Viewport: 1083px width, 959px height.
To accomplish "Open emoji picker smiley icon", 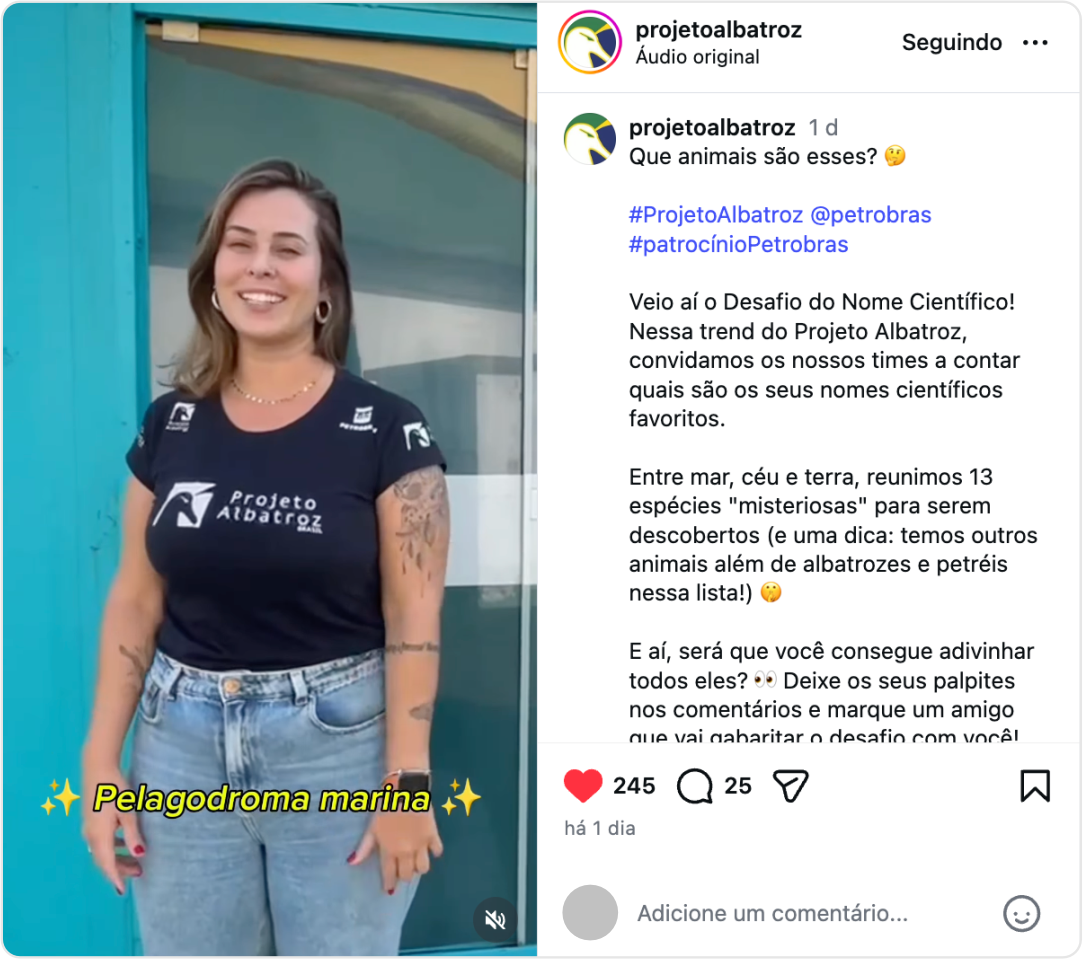I will (x=1021, y=913).
